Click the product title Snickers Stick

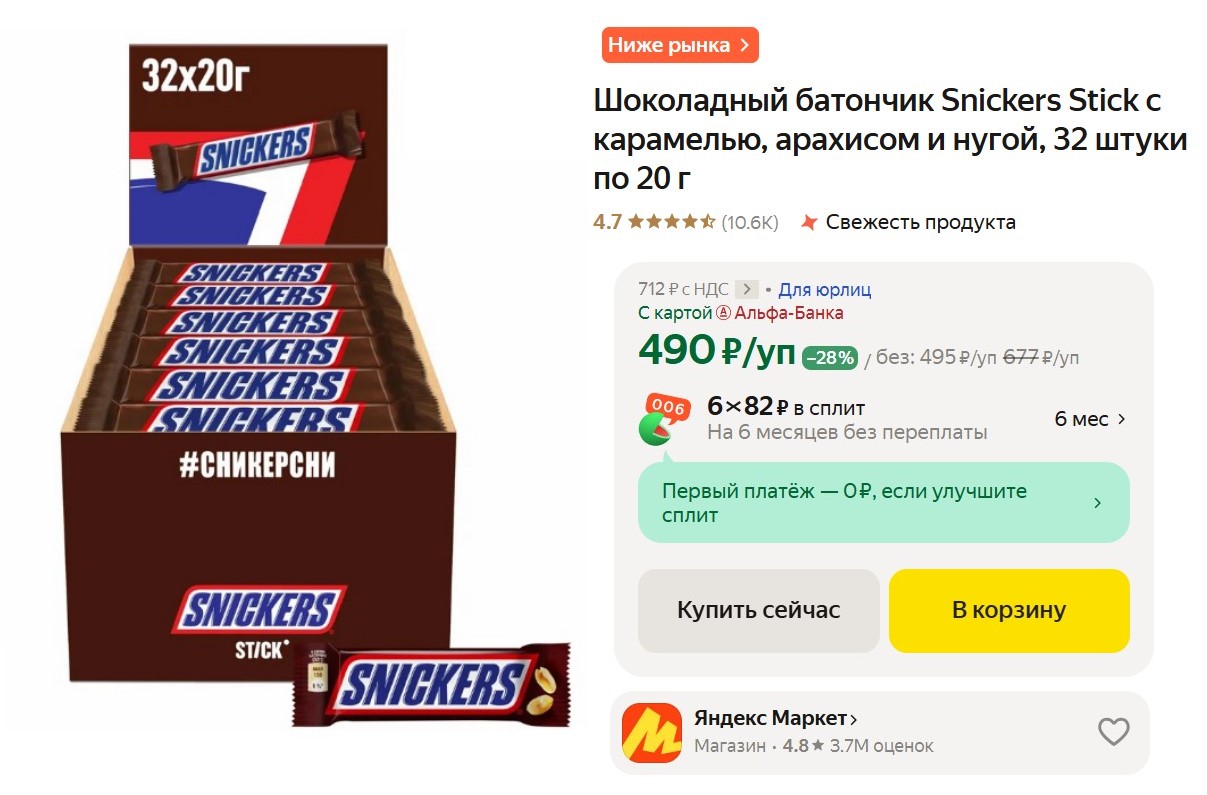pos(891,139)
